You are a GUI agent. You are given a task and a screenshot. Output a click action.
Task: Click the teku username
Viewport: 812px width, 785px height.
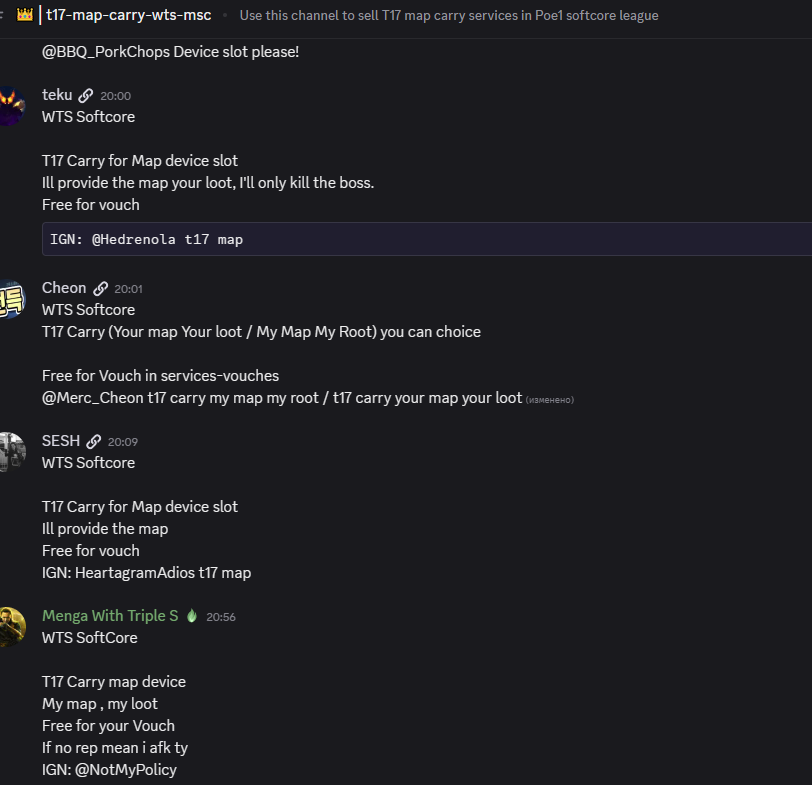[x=57, y=95]
